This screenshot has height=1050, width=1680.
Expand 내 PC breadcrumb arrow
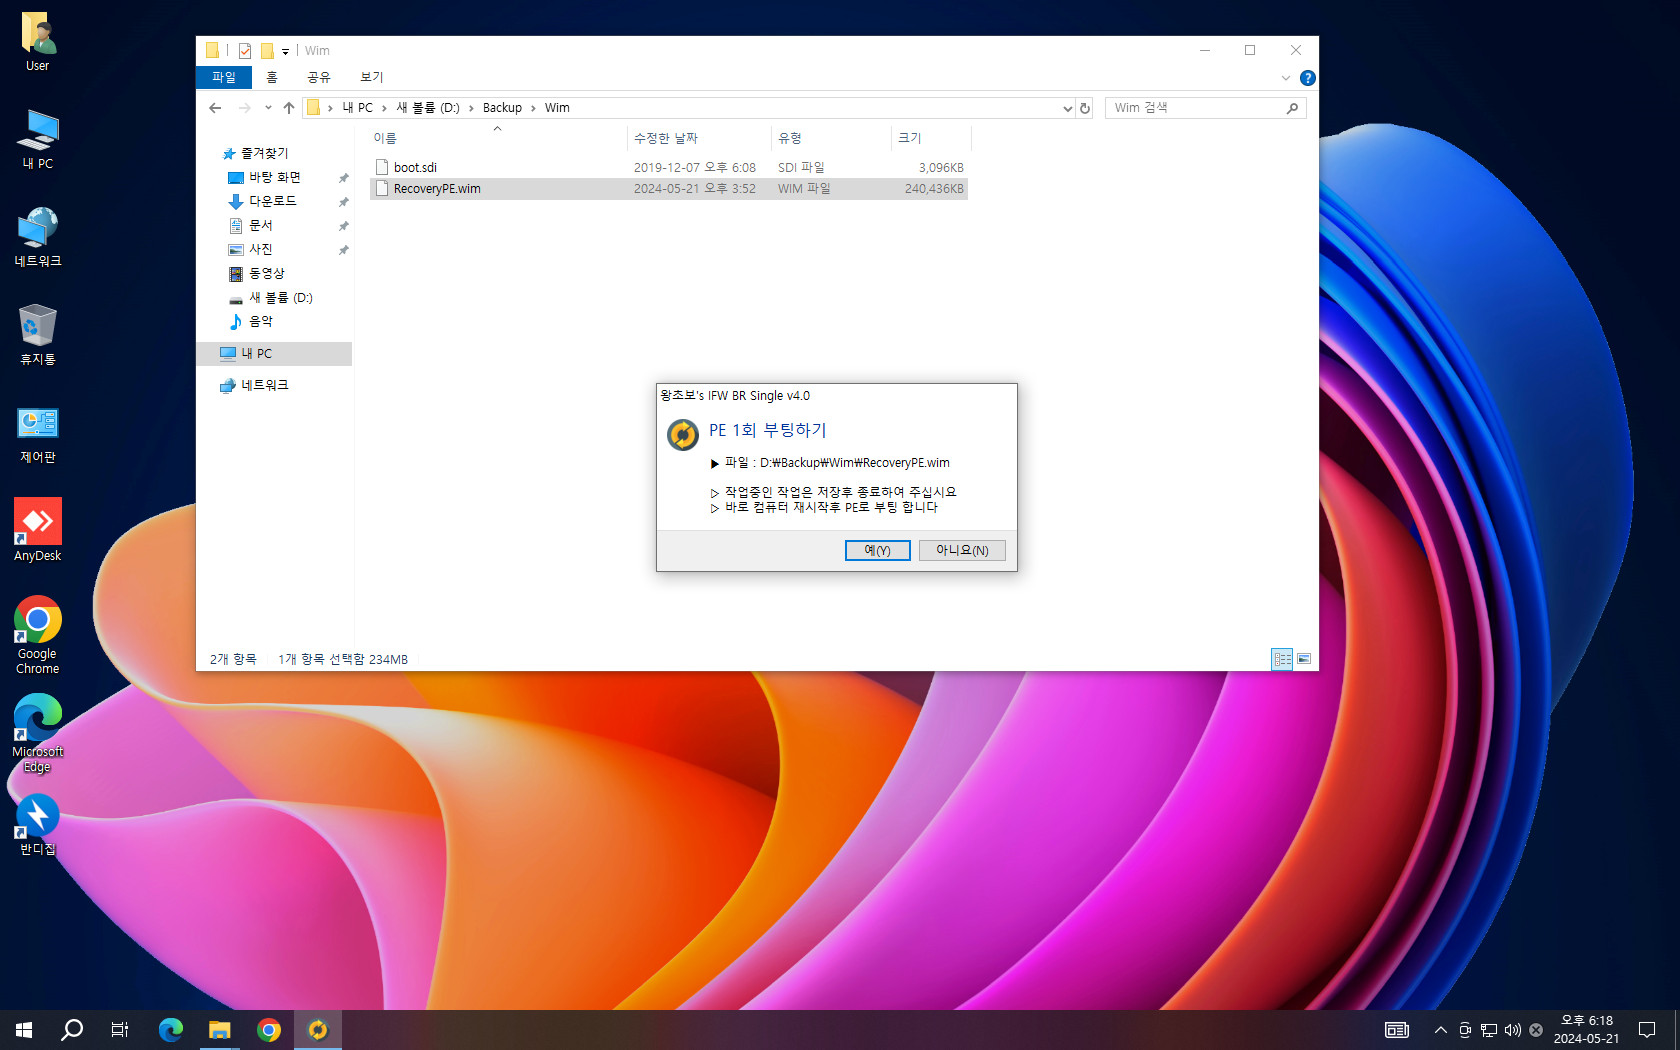tap(384, 108)
